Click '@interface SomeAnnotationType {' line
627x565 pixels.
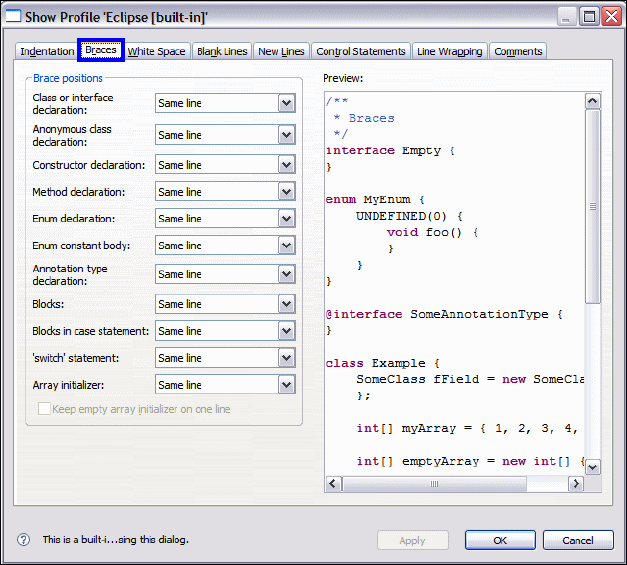(x=444, y=314)
